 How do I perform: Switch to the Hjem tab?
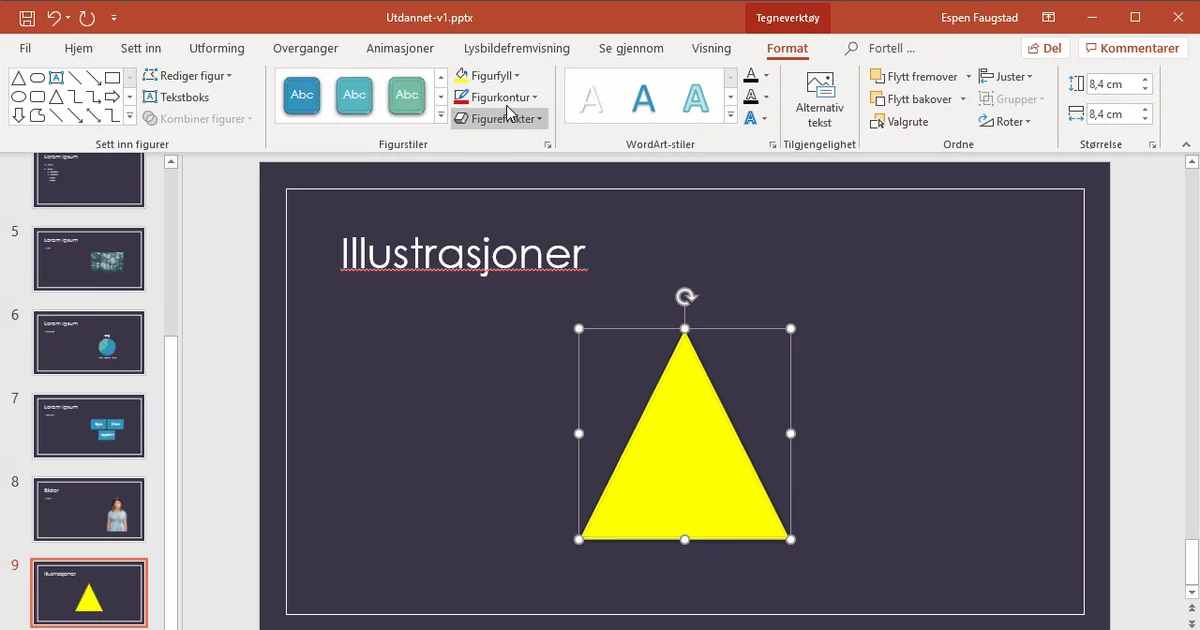point(78,48)
